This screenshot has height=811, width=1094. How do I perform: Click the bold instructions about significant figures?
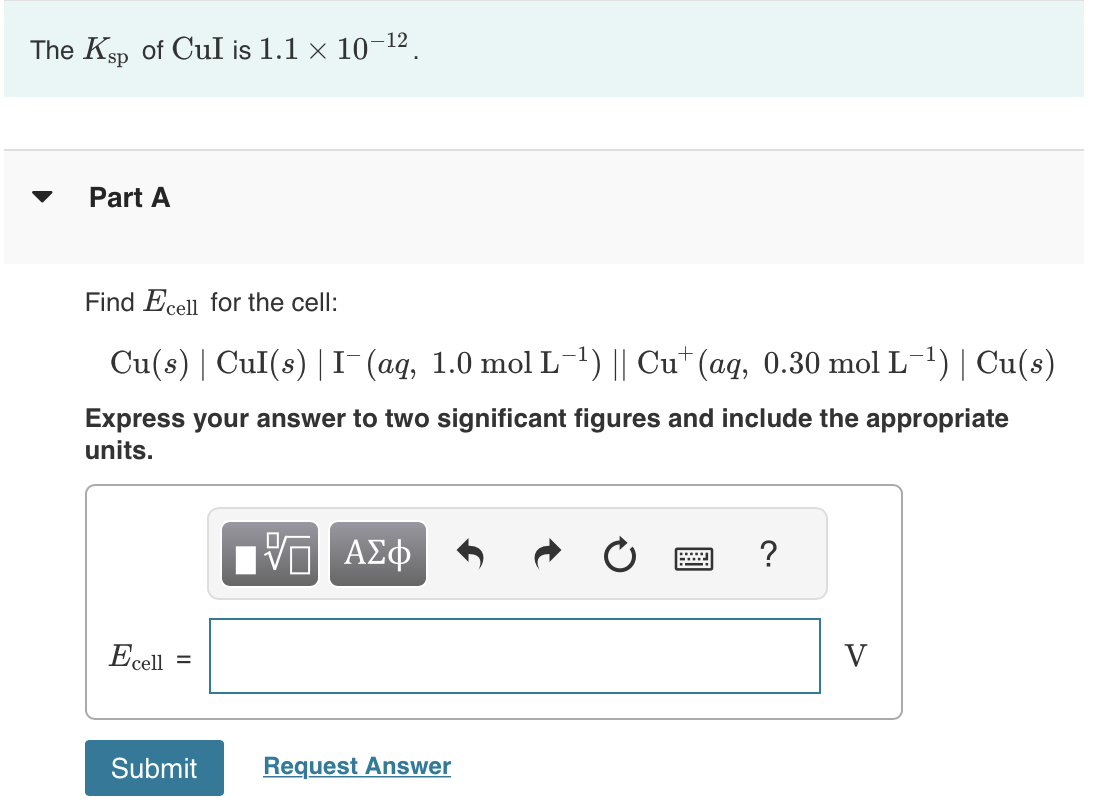[546, 433]
